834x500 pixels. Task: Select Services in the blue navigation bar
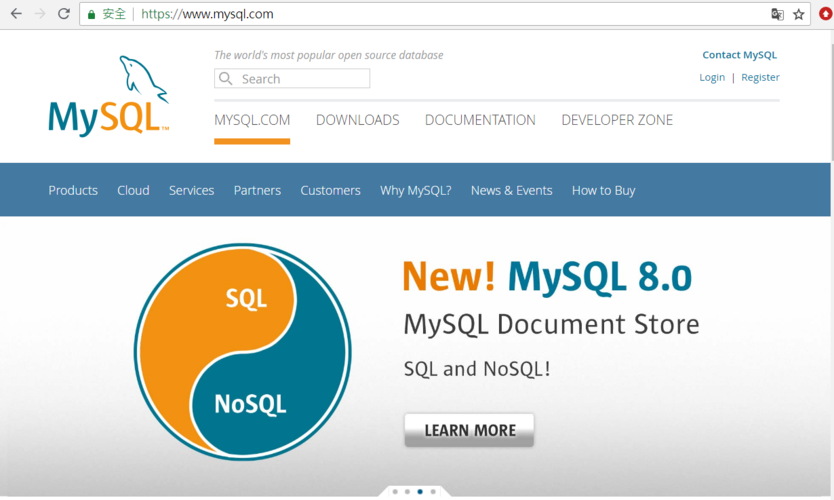(191, 190)
